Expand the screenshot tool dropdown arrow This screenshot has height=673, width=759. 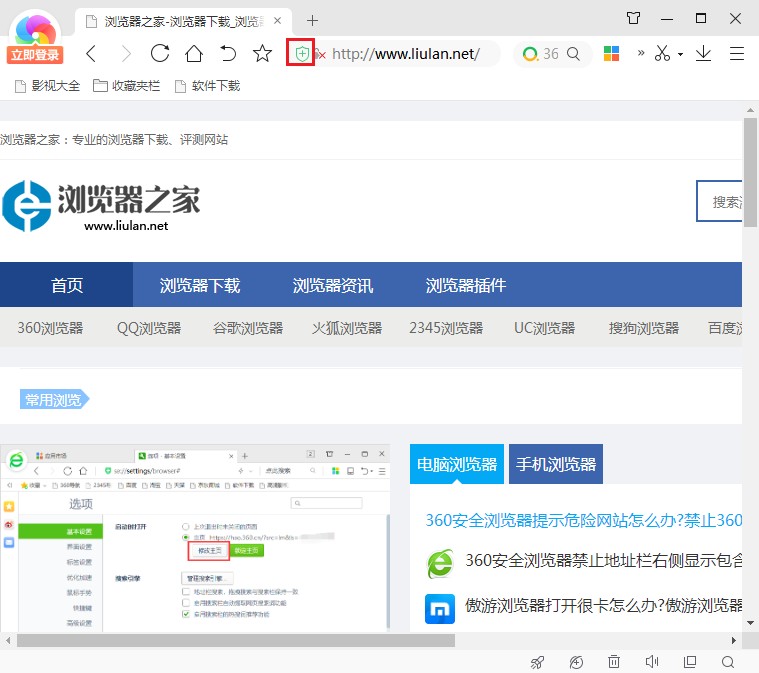[680, 54]
